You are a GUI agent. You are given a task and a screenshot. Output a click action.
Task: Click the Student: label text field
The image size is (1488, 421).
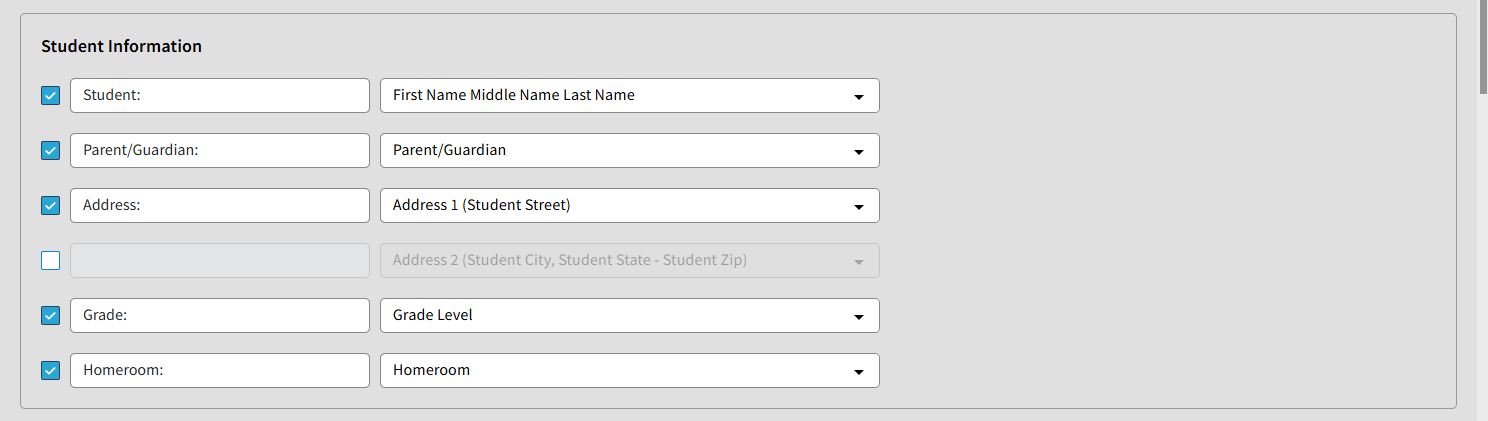click(x=220, y=96)
